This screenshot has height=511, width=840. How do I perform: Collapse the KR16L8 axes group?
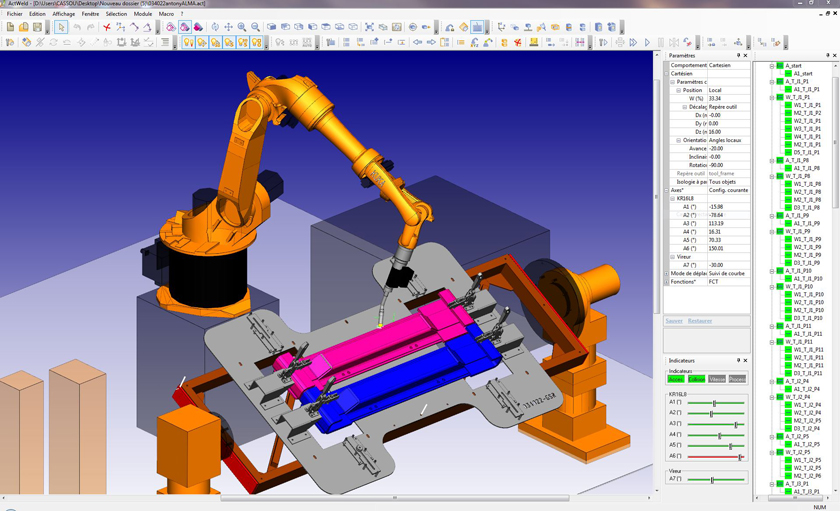672,198
